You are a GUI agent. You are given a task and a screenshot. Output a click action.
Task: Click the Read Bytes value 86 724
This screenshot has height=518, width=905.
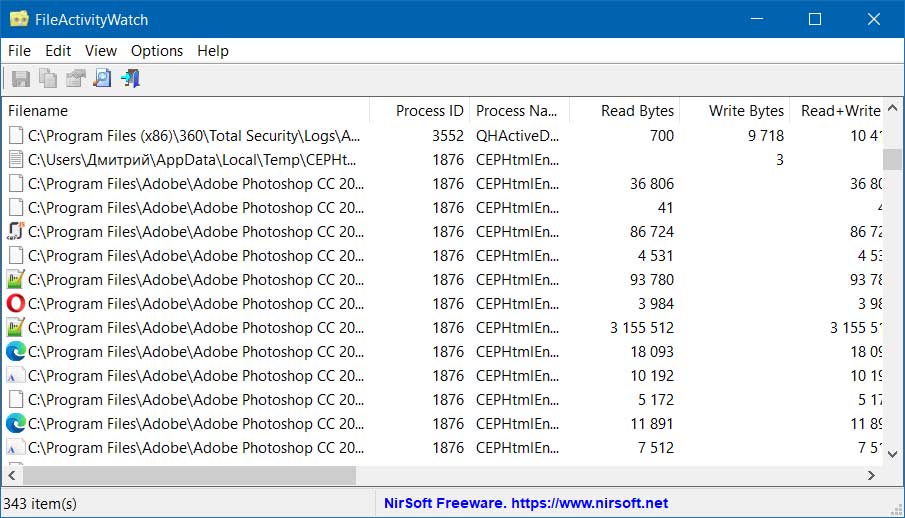(652, 232)
